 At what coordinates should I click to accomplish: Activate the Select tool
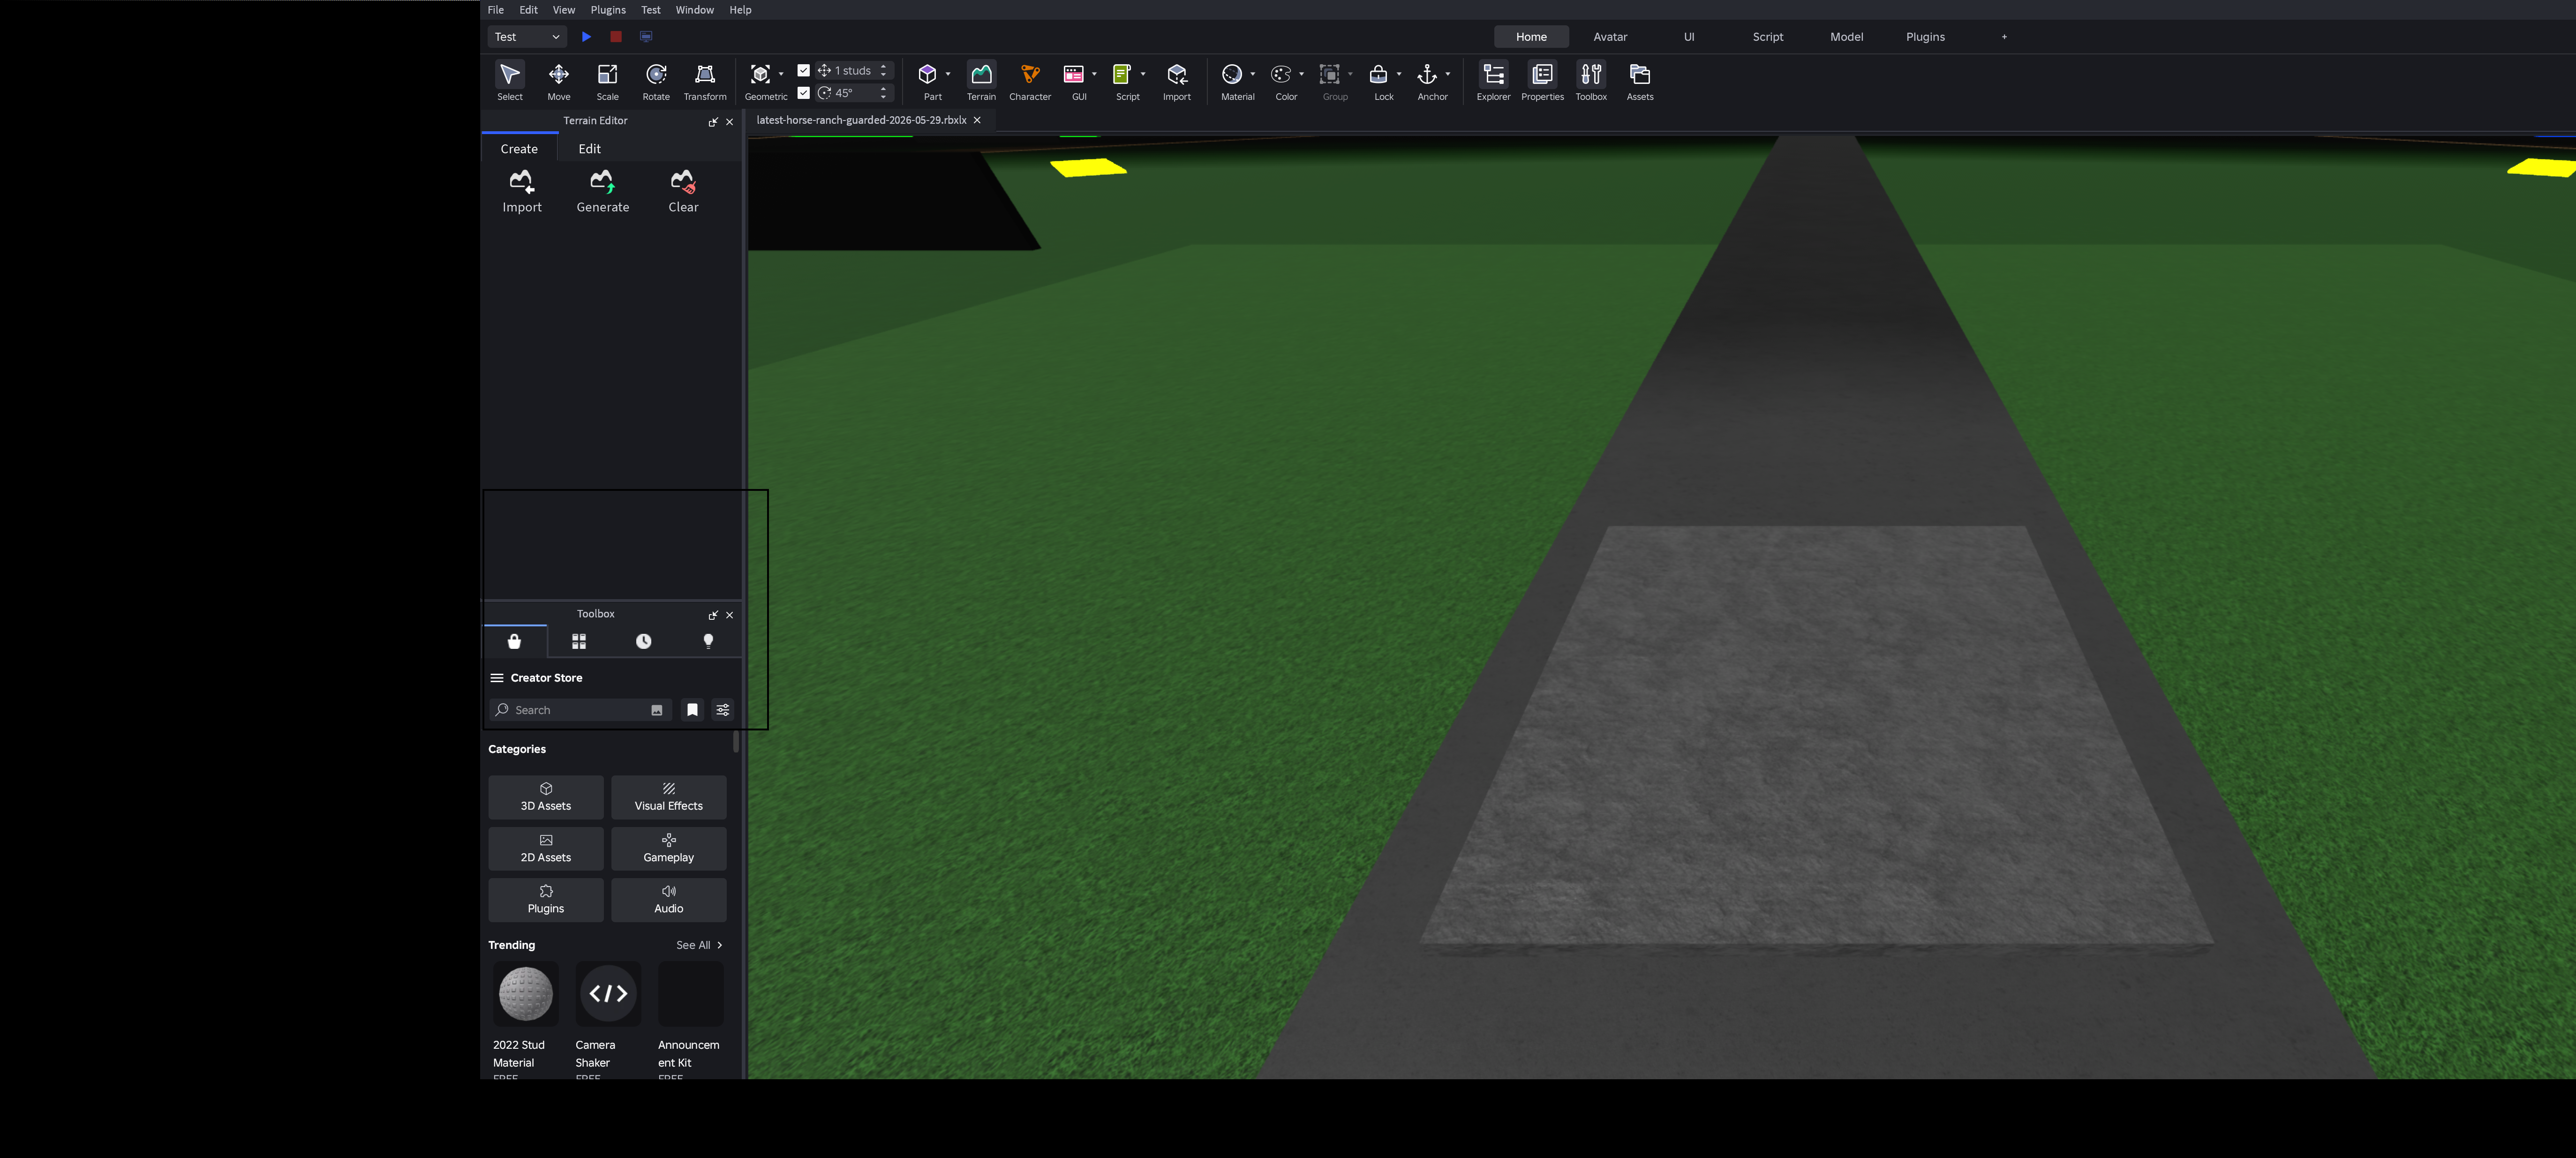tap(510, 81)
